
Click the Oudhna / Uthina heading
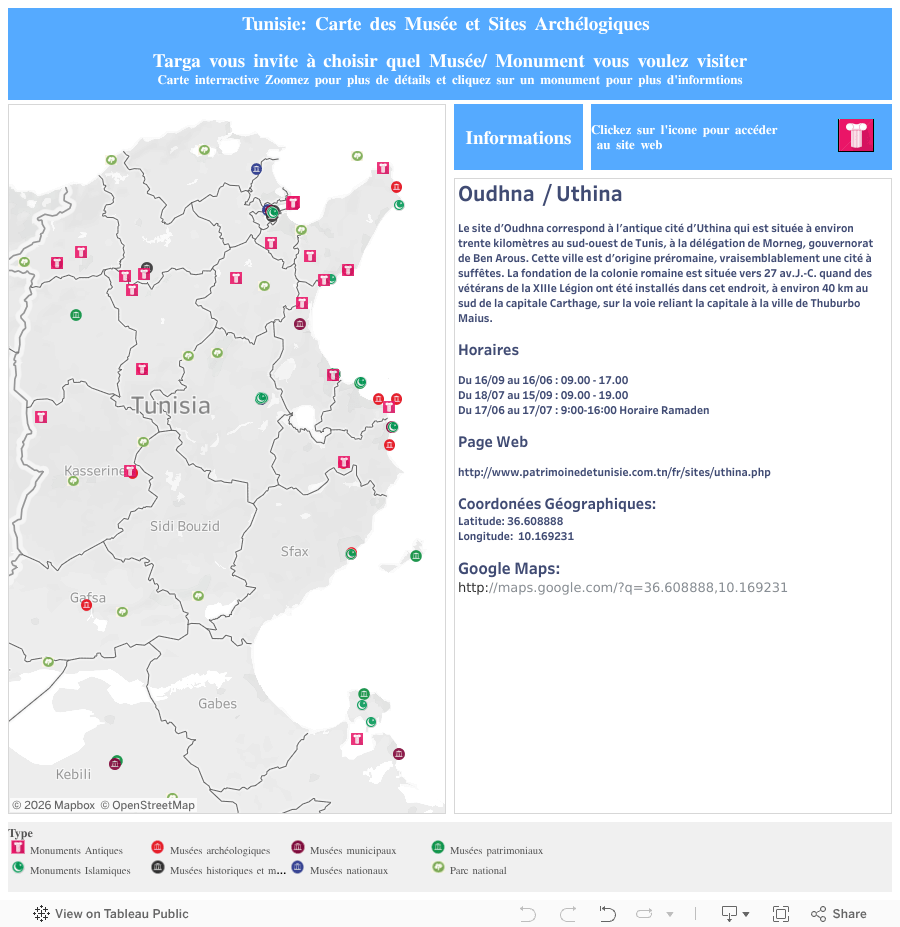[x=540, y=194]
